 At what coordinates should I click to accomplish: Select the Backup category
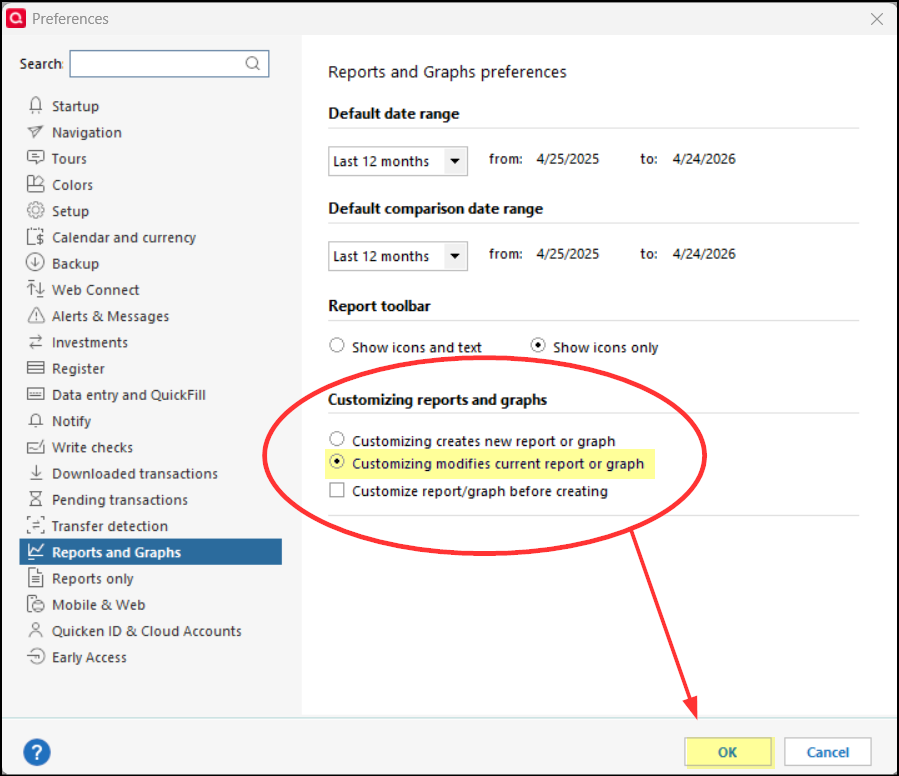[75, 264]
